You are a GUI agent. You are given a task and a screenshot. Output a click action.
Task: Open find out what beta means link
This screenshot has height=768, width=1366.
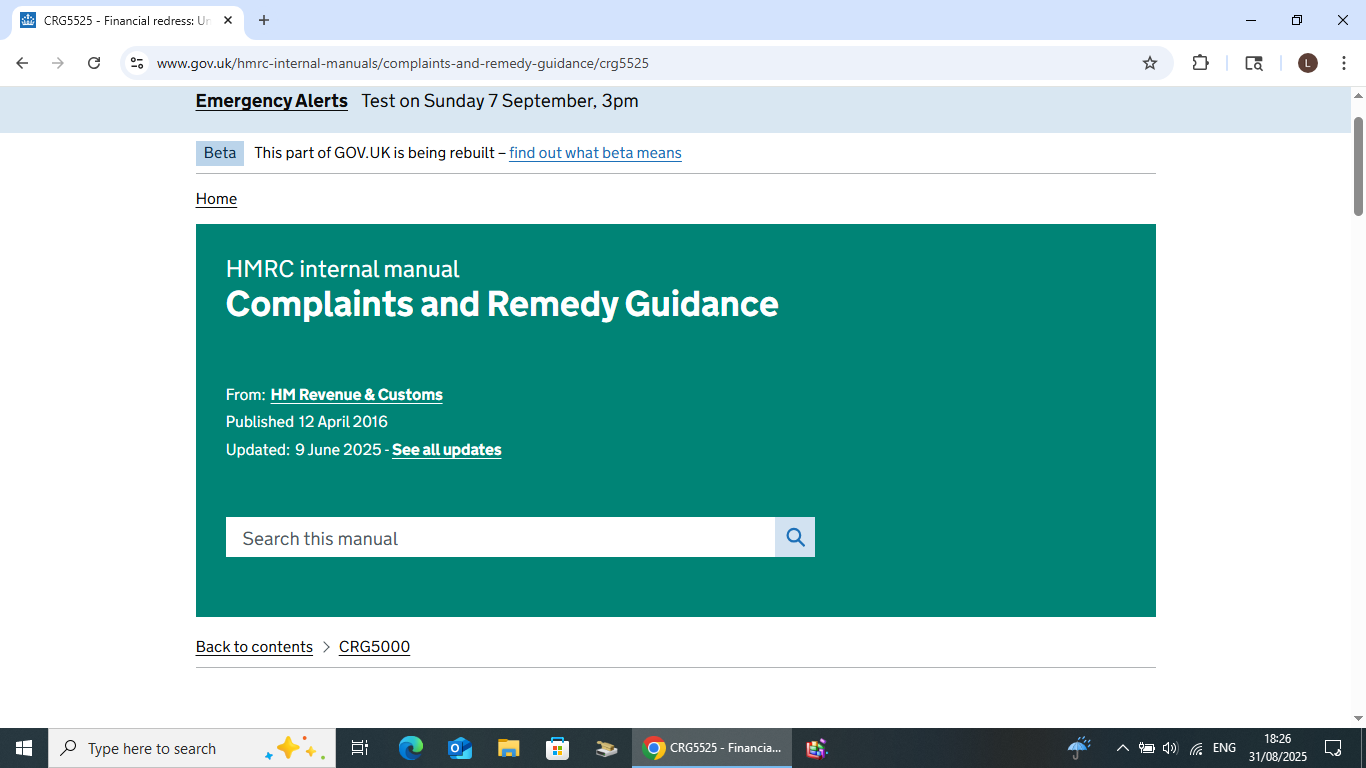click(x=595, y=153)
